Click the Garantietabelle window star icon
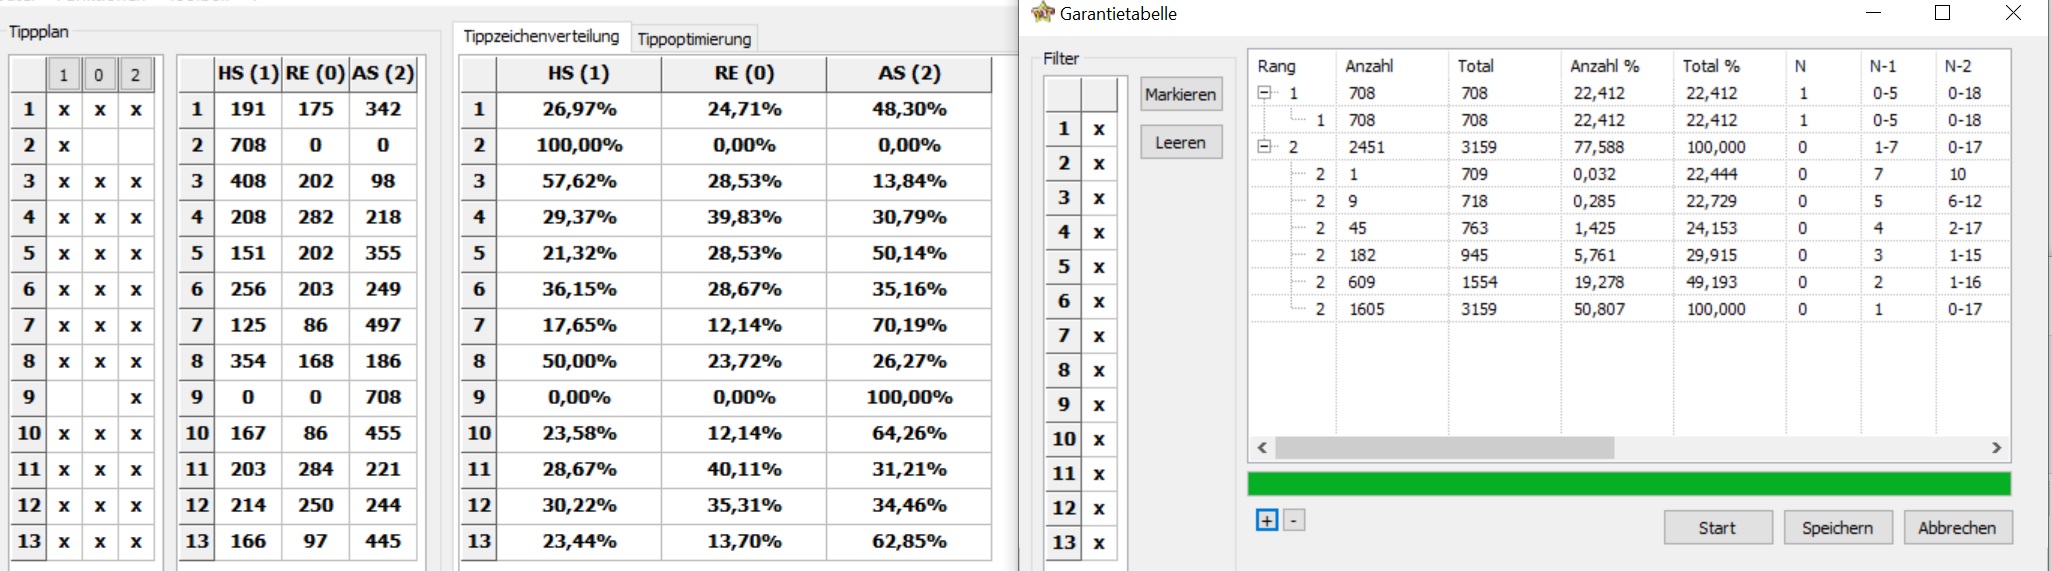Viewport: 2052px width, 571px height. (1043, 13)
